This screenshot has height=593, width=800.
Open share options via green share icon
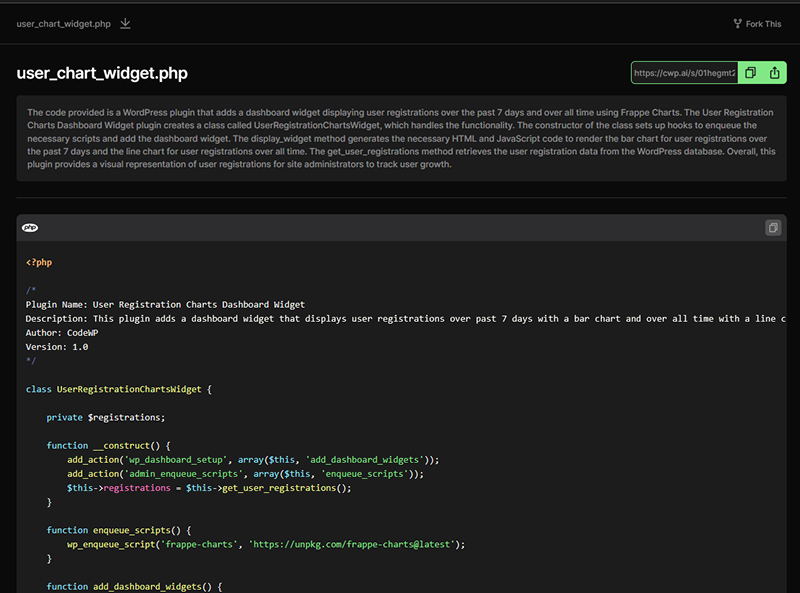coord(774,73)
